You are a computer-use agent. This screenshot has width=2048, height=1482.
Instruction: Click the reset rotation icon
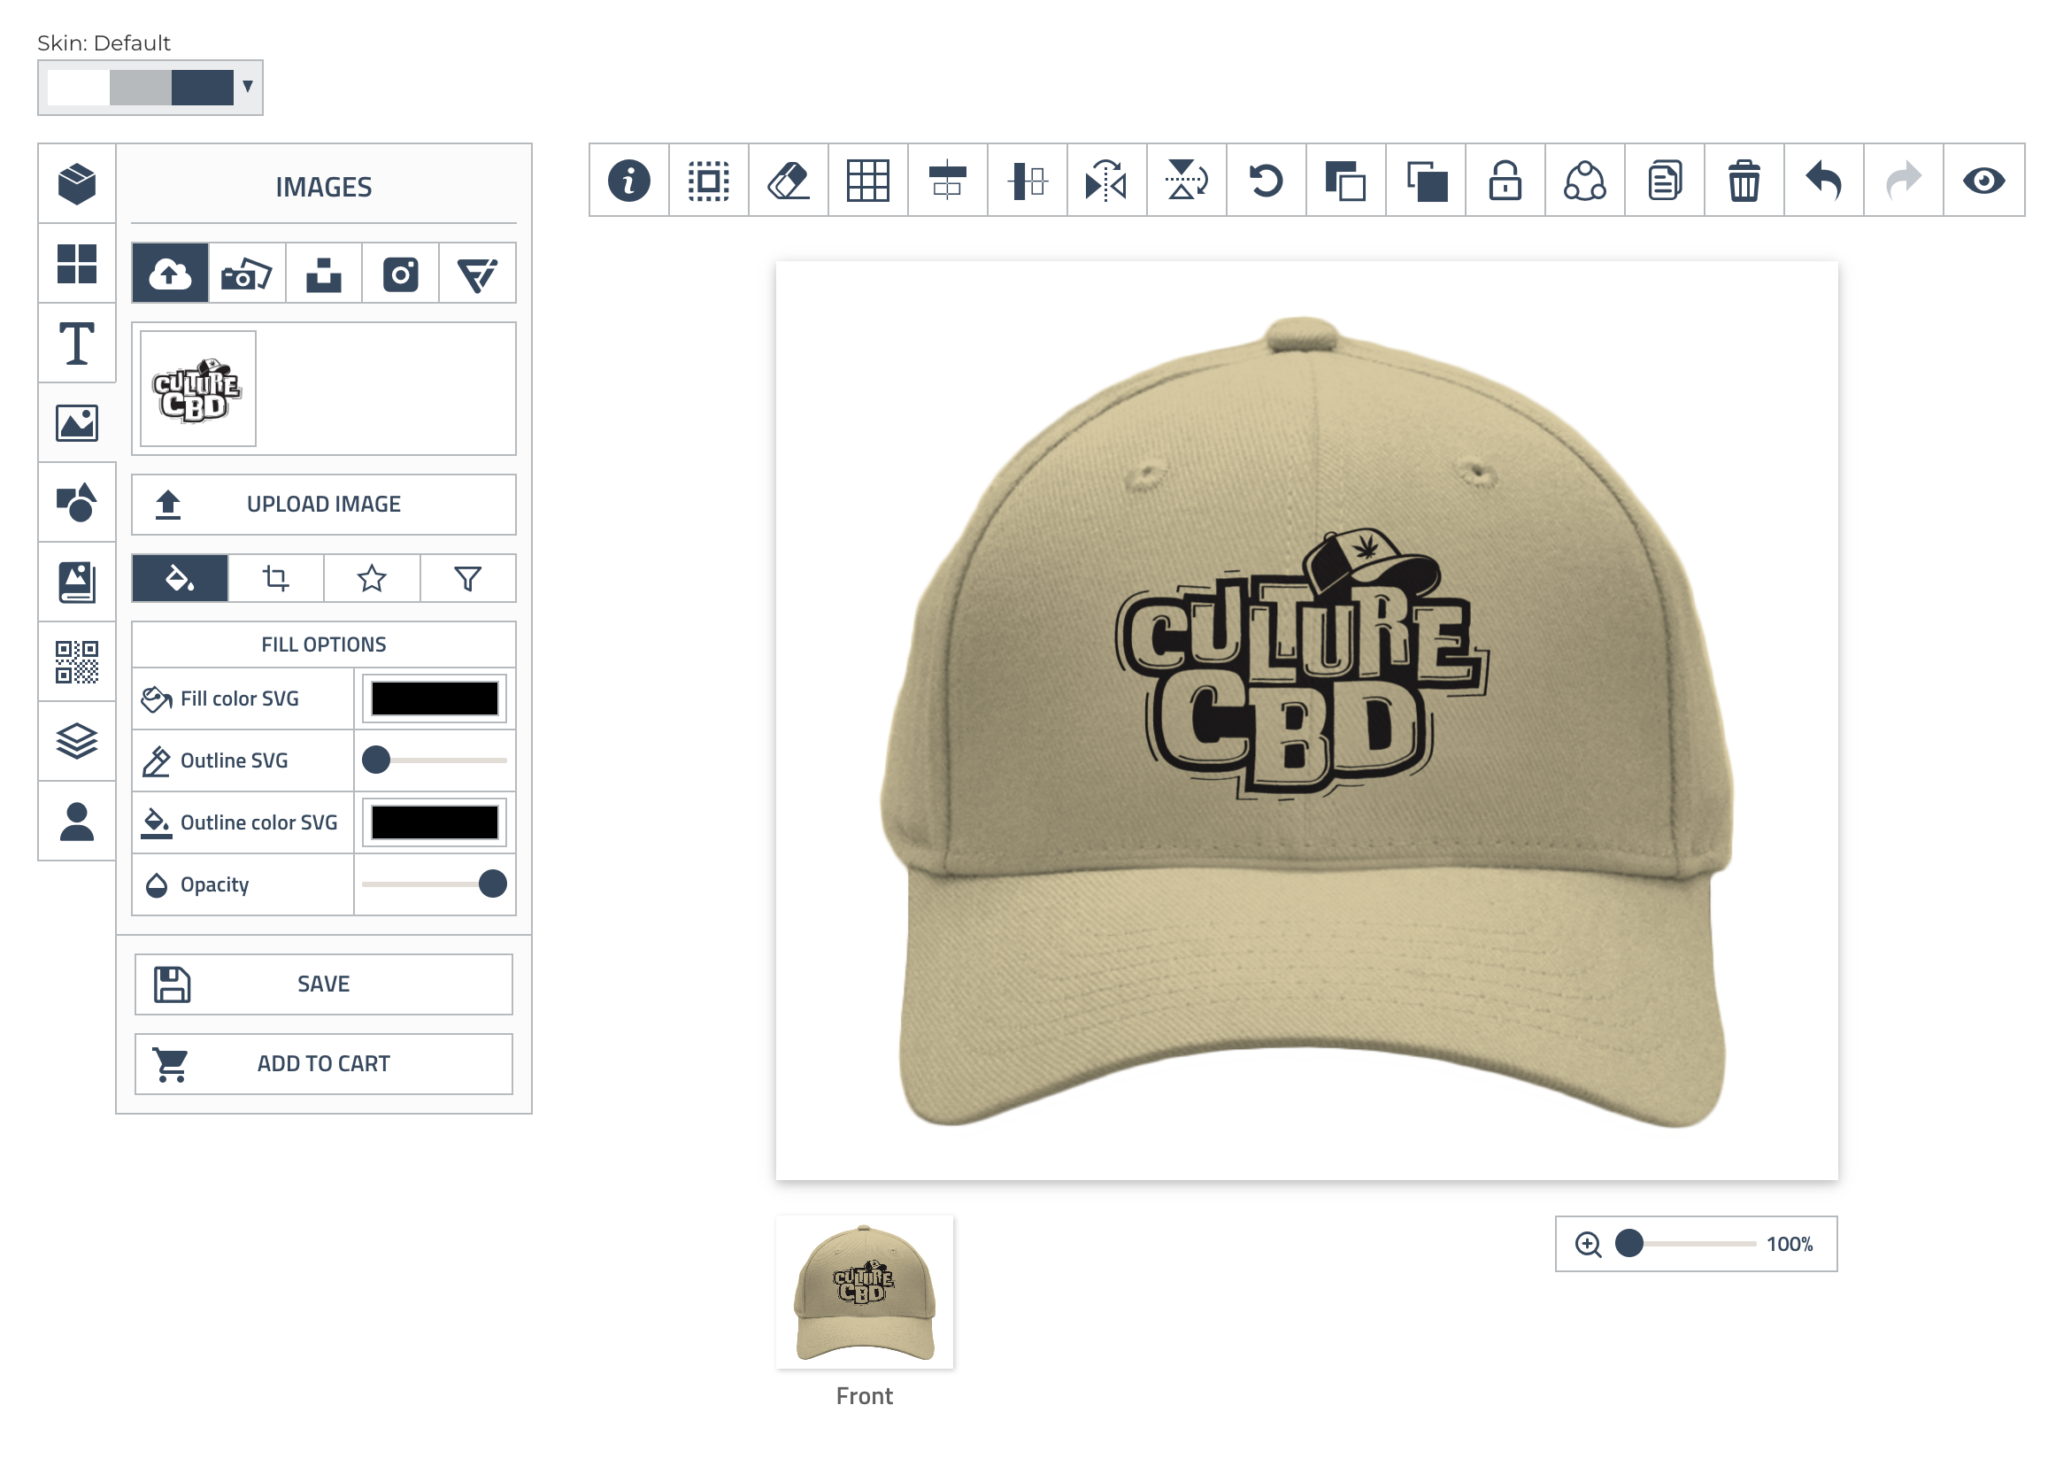click(x=1266, y=181)
